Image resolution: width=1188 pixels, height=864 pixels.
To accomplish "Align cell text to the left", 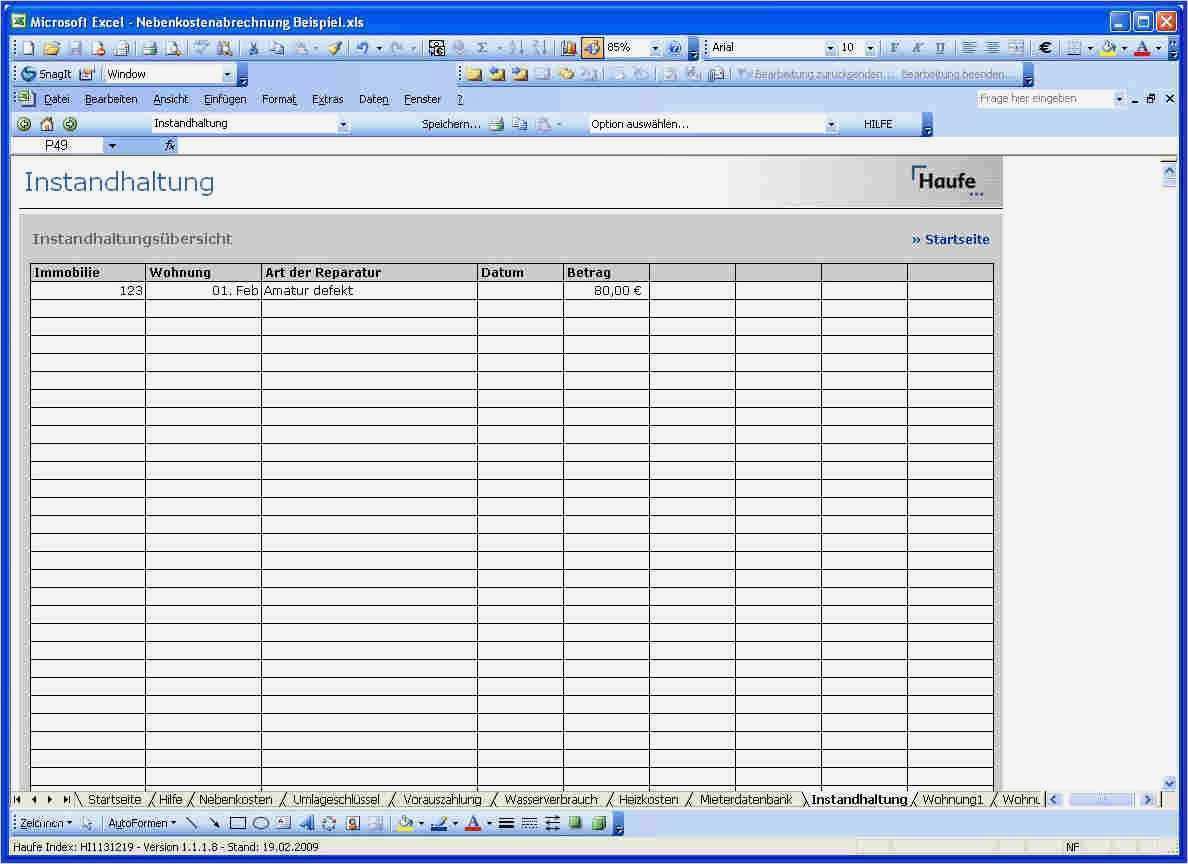I will pos(968,49).
